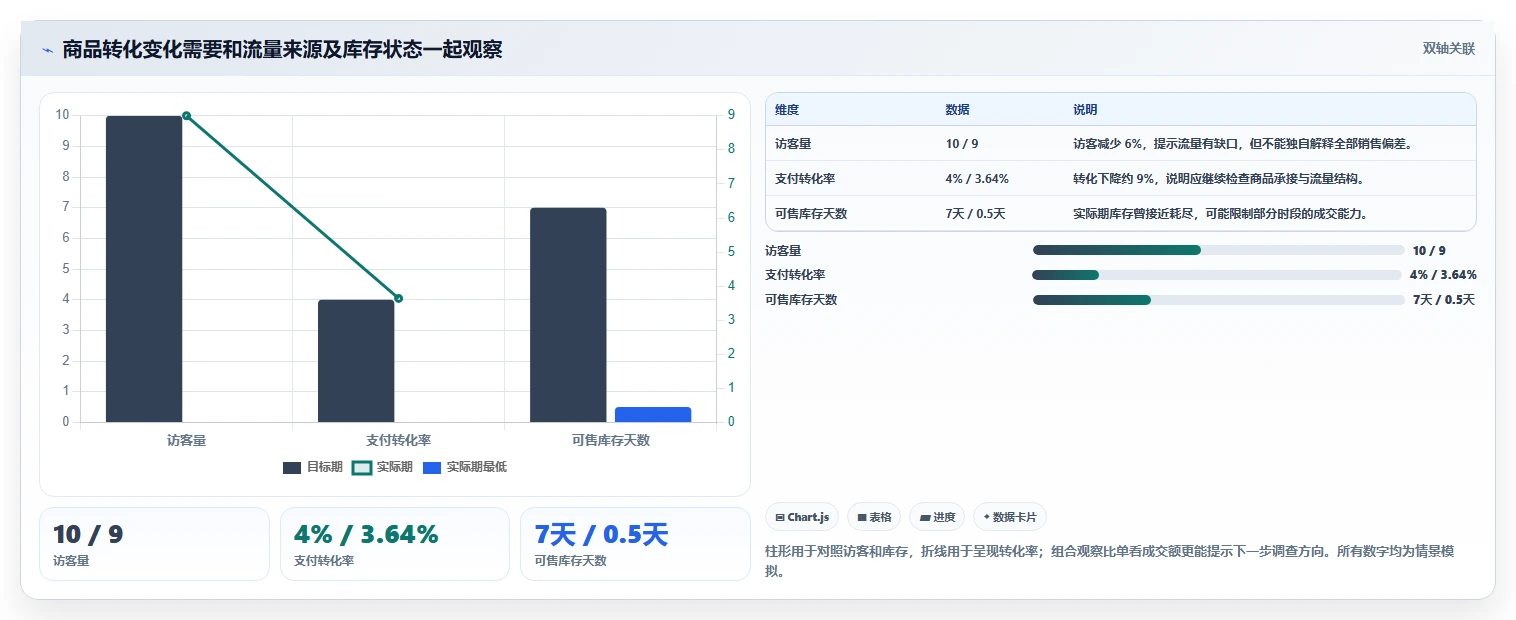Select the 支付转化率 table row cell
This screenshot has width=1516, height=620.
click(x=805, y=179)
